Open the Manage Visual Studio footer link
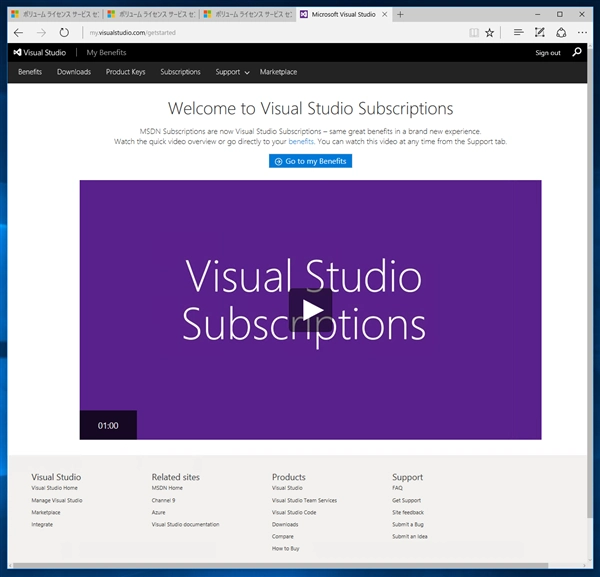The image size is (600, 577). (x=57, y=500)
